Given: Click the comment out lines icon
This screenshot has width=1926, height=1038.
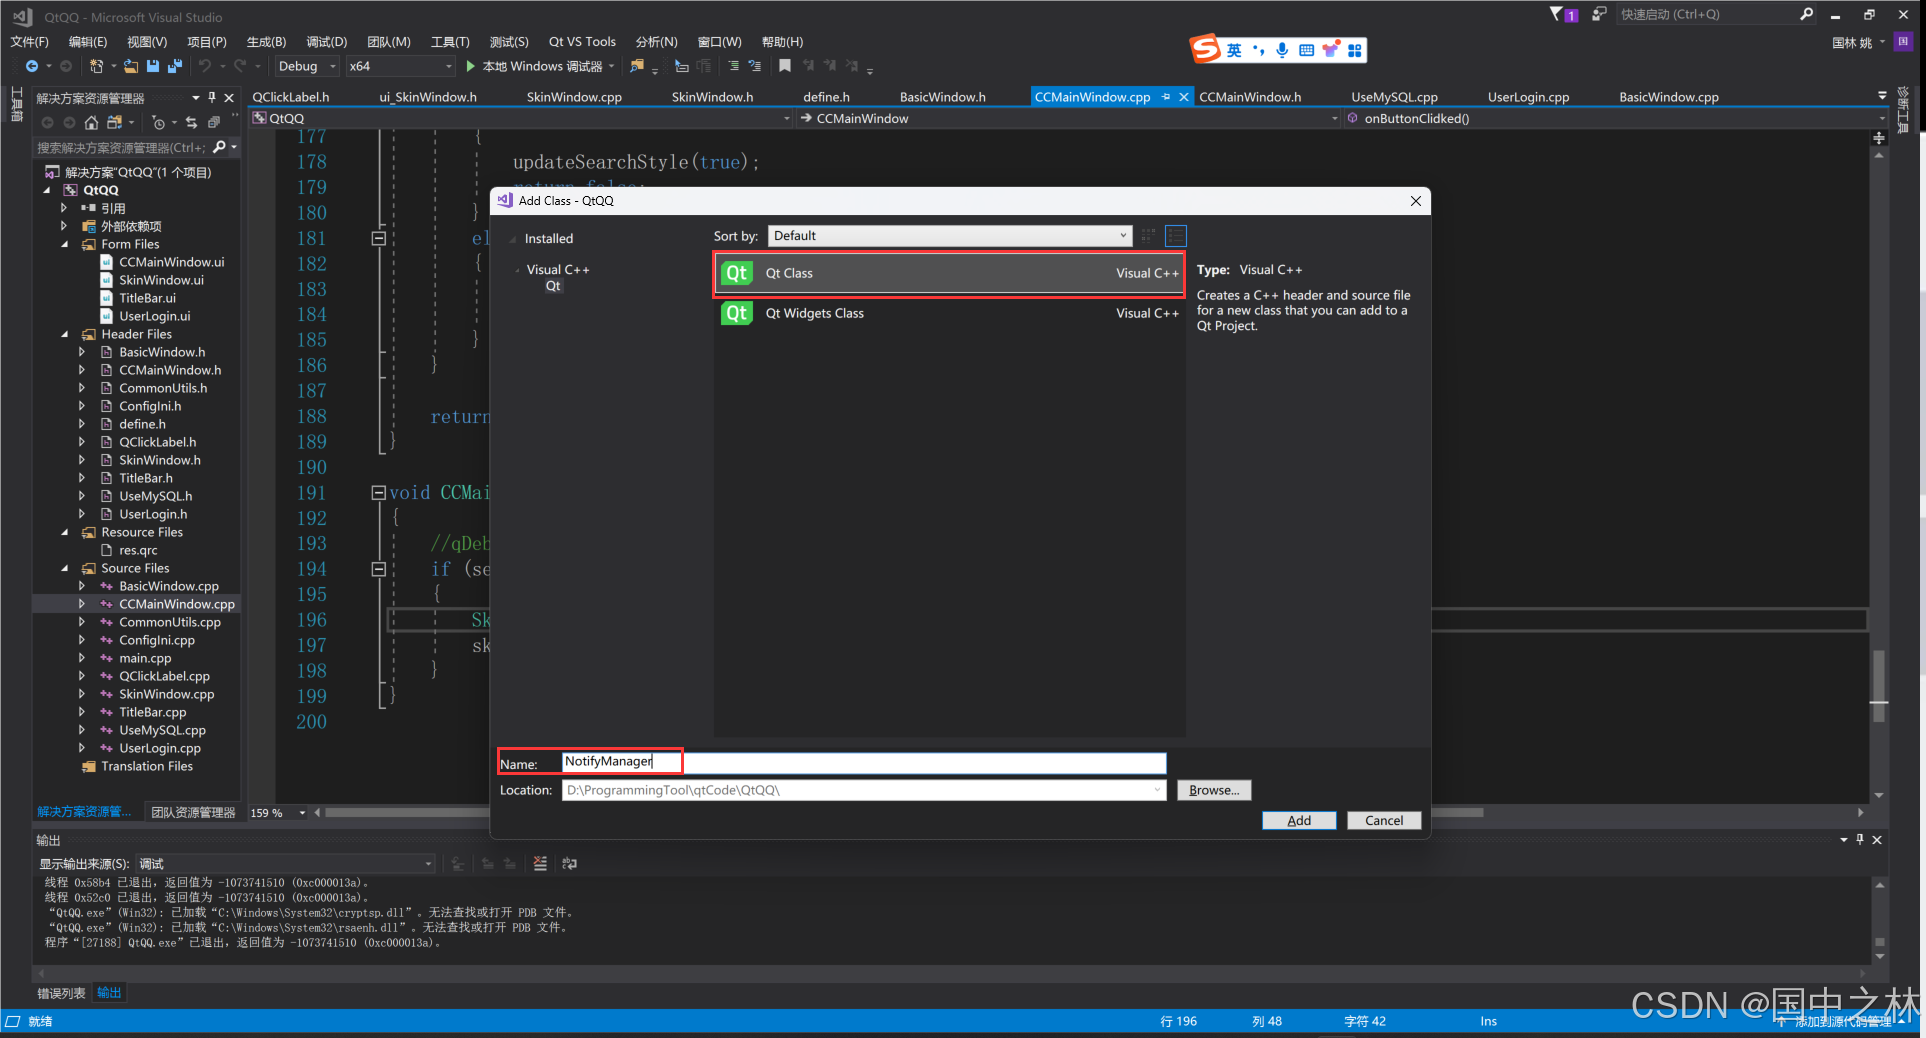Looking at the screenshot, I should pyautogui.click(x=733, y=66).
